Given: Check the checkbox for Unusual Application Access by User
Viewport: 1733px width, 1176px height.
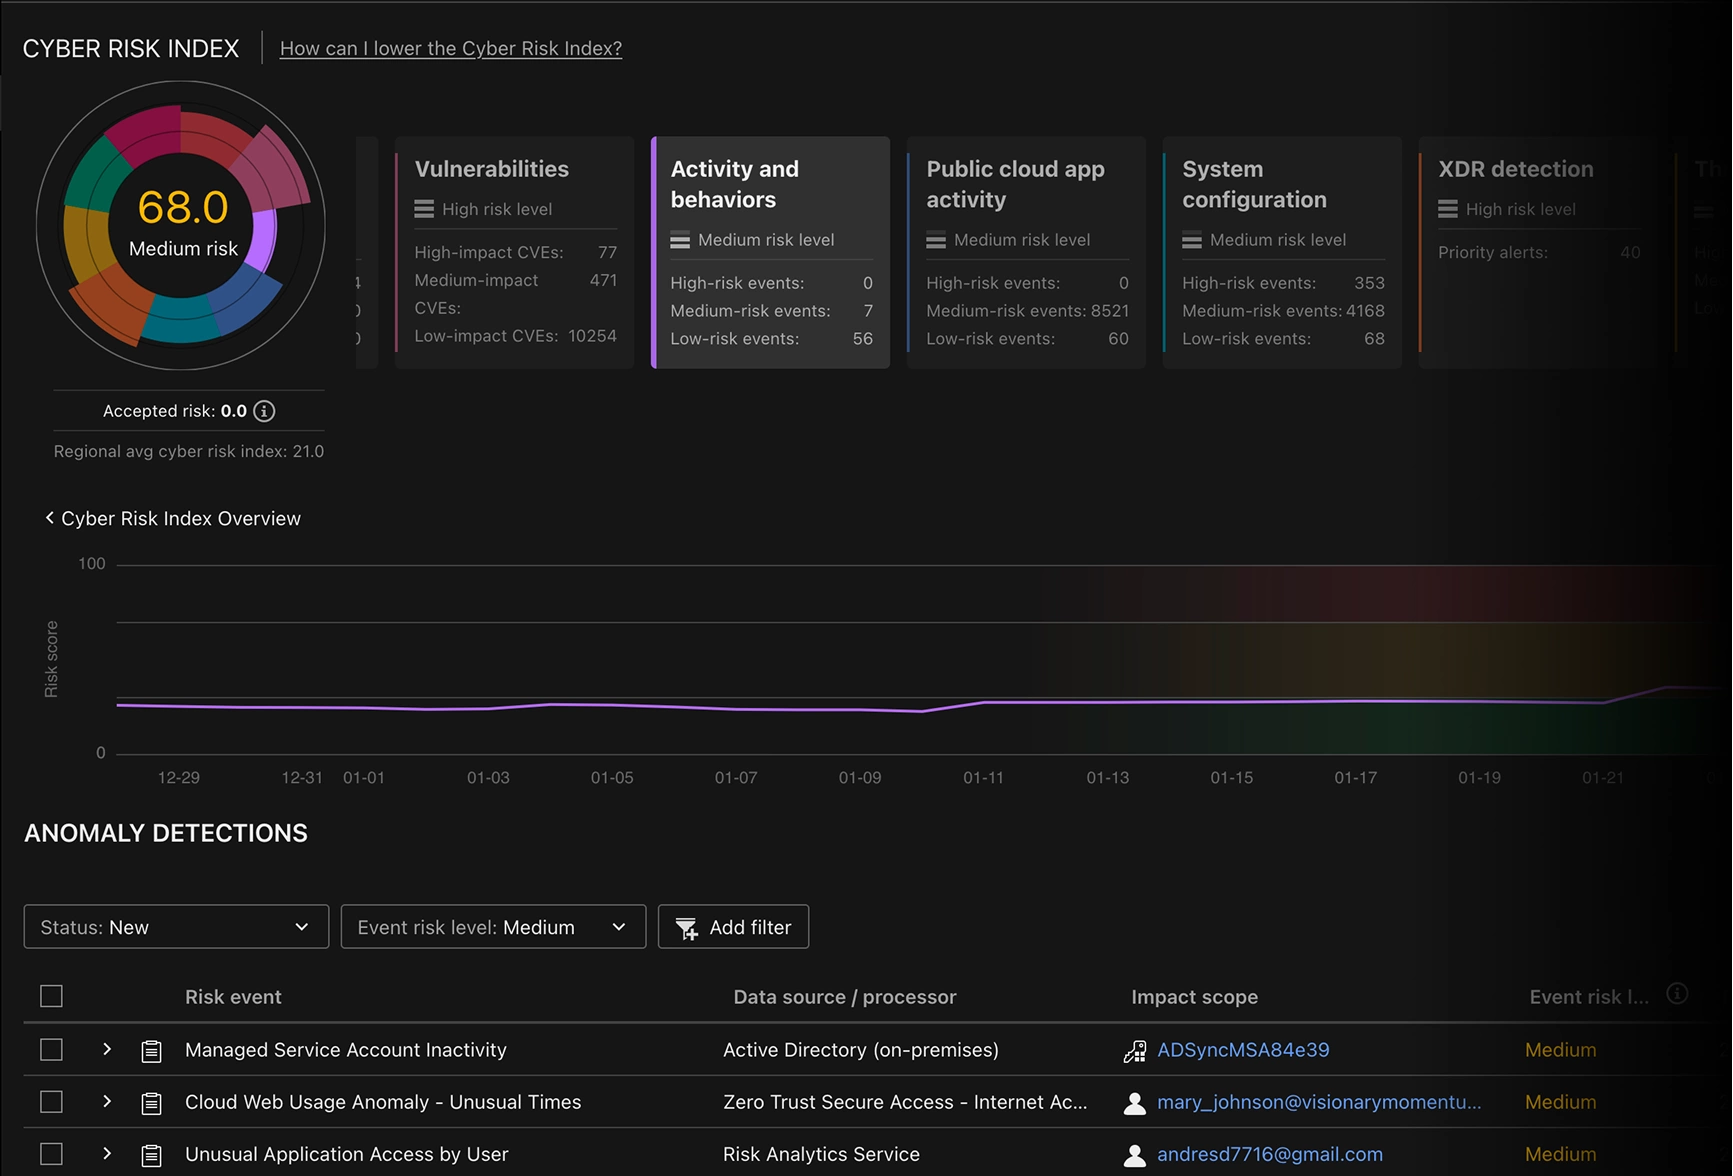Looking at the screenshot, I should tap(51, 1153).
